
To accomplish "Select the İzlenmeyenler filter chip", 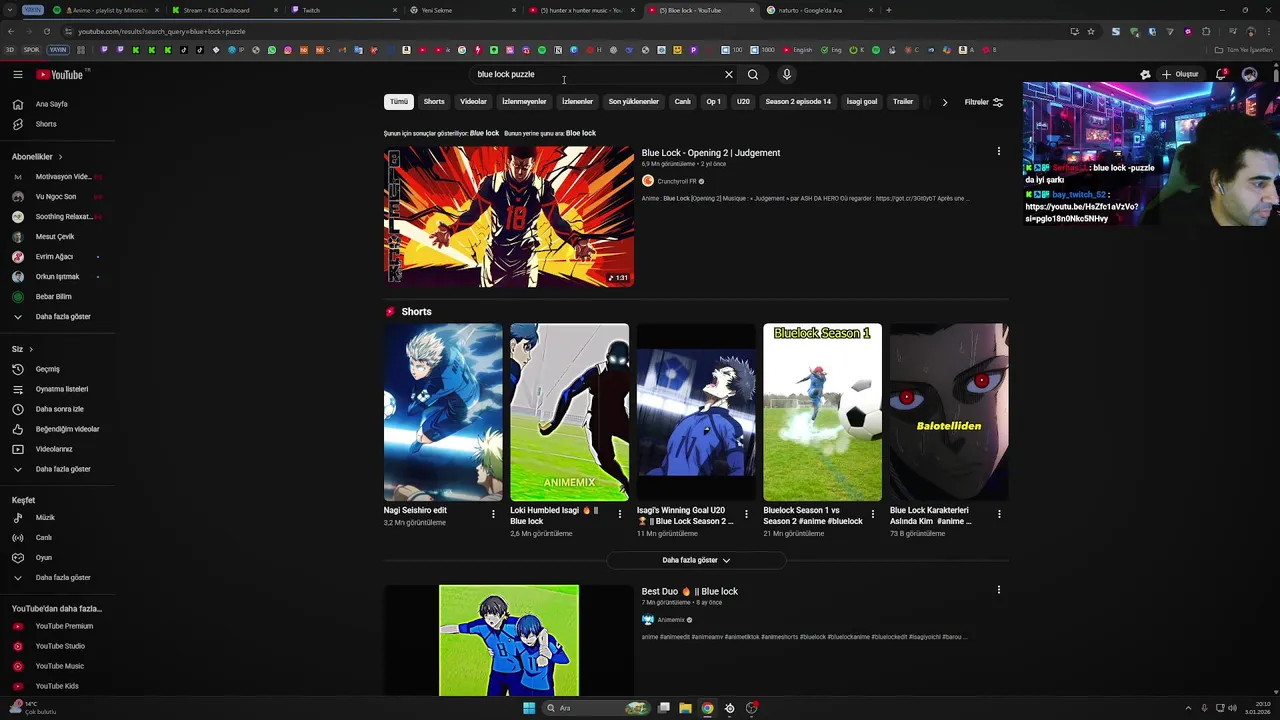I will point(524,102).
